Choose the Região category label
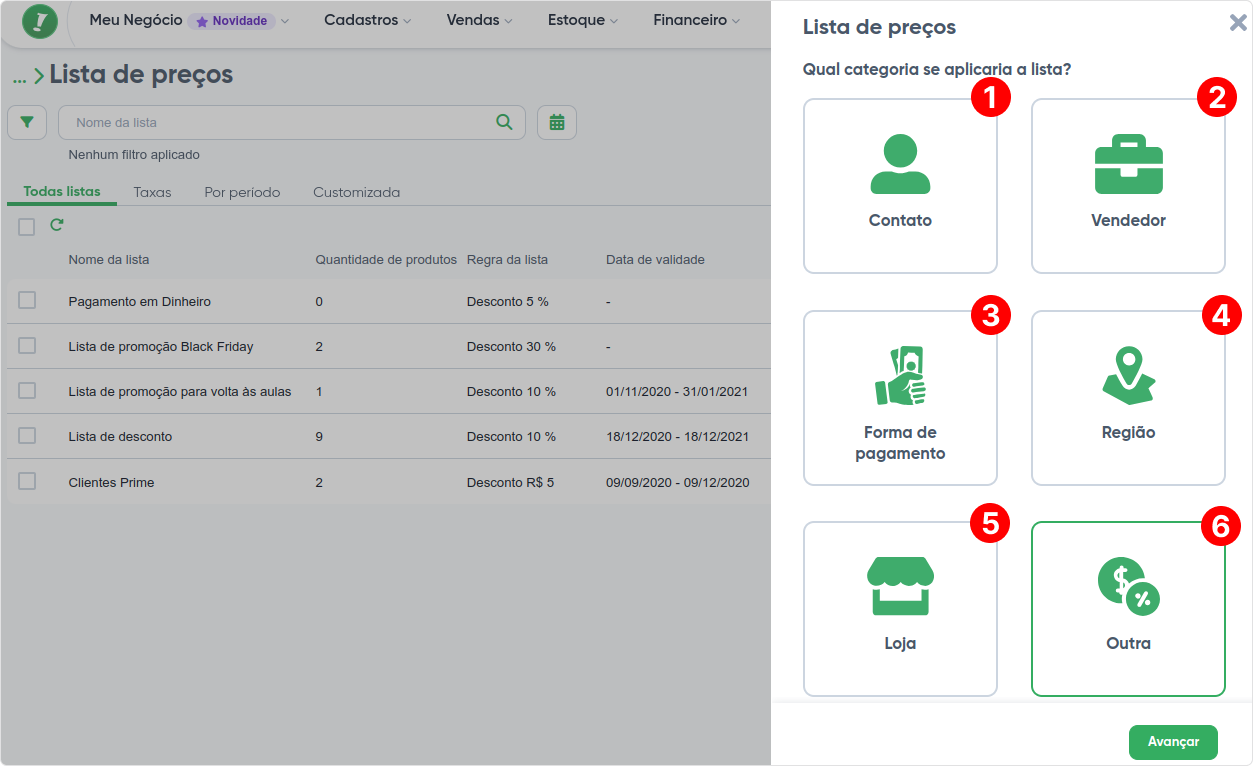Viewport: 1253px width, 766px height. pyautogui.click(x=1128, y=433)
